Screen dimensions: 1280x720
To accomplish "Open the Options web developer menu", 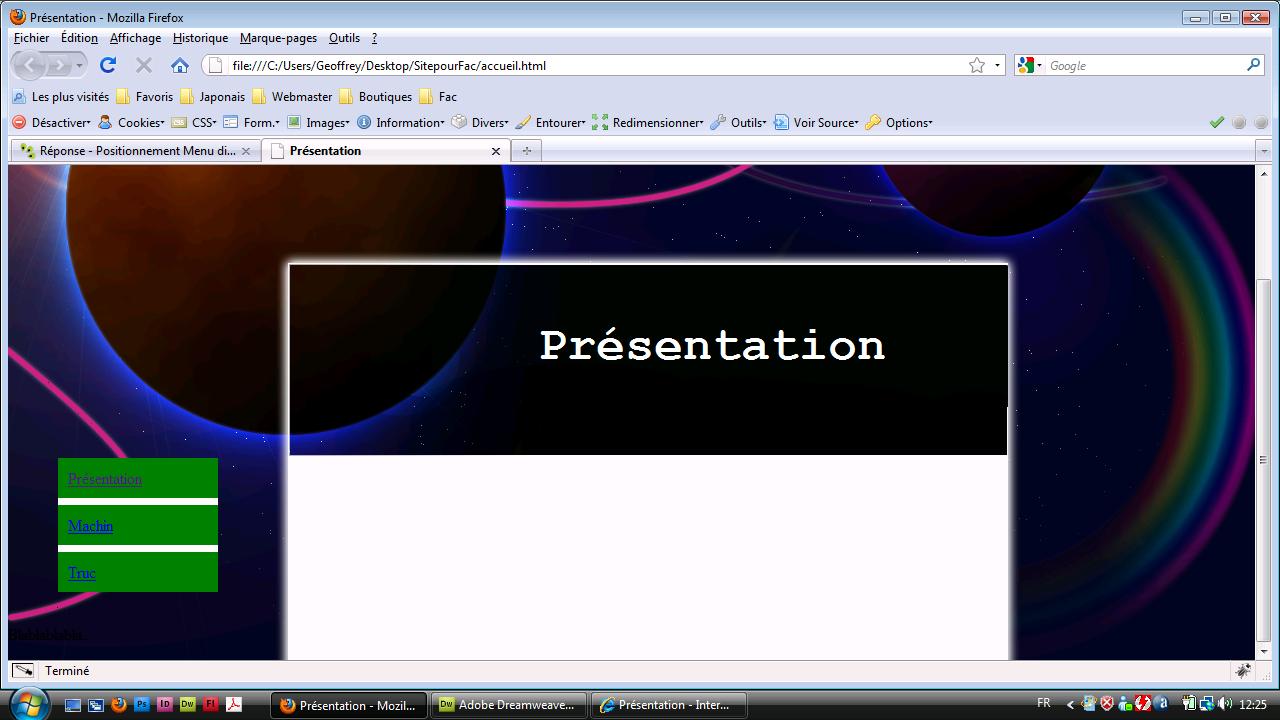I will point(899,122).
